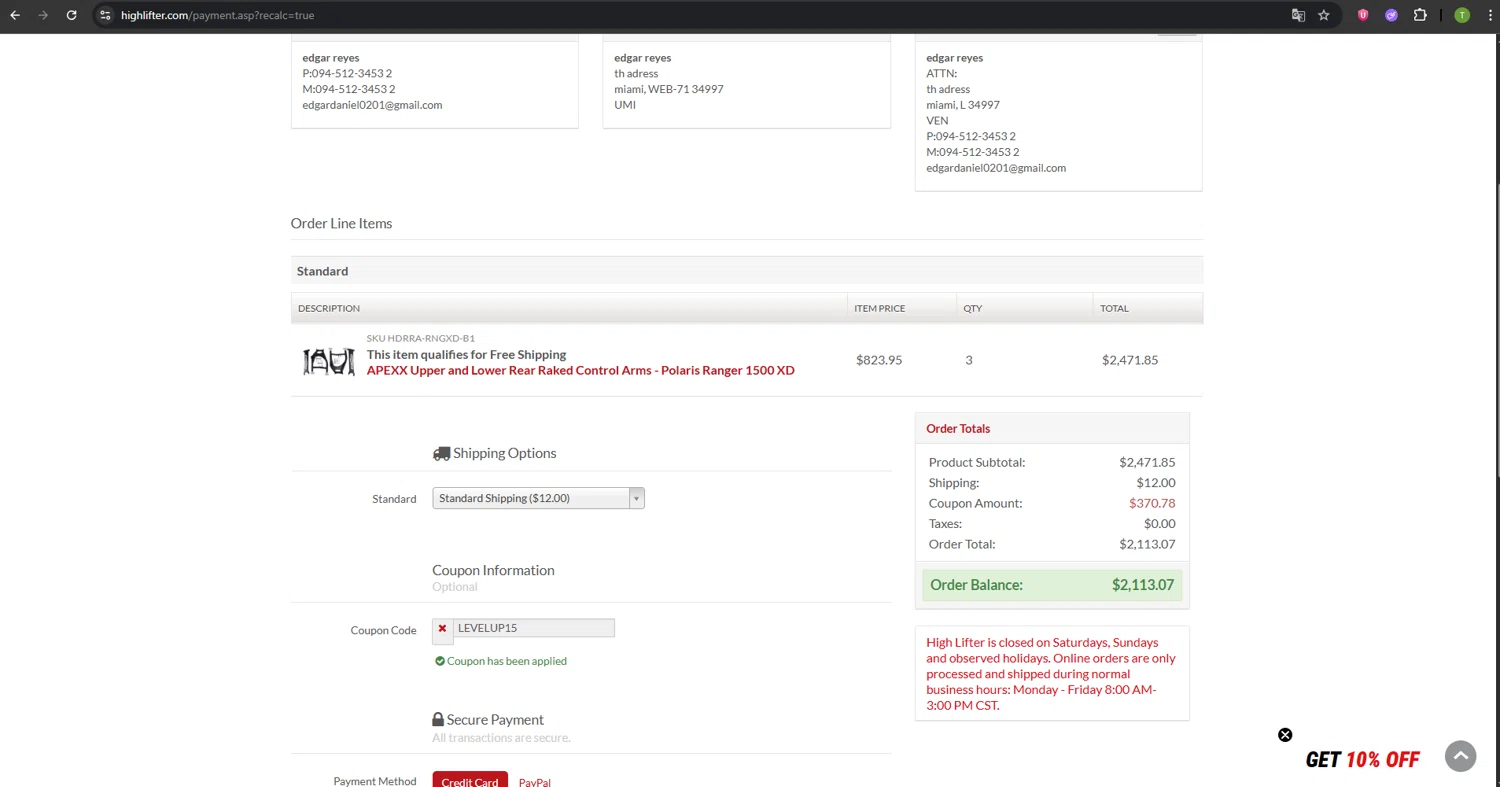Open the red shield extension
The image size is (1500, 787).
coord(1363,15)
